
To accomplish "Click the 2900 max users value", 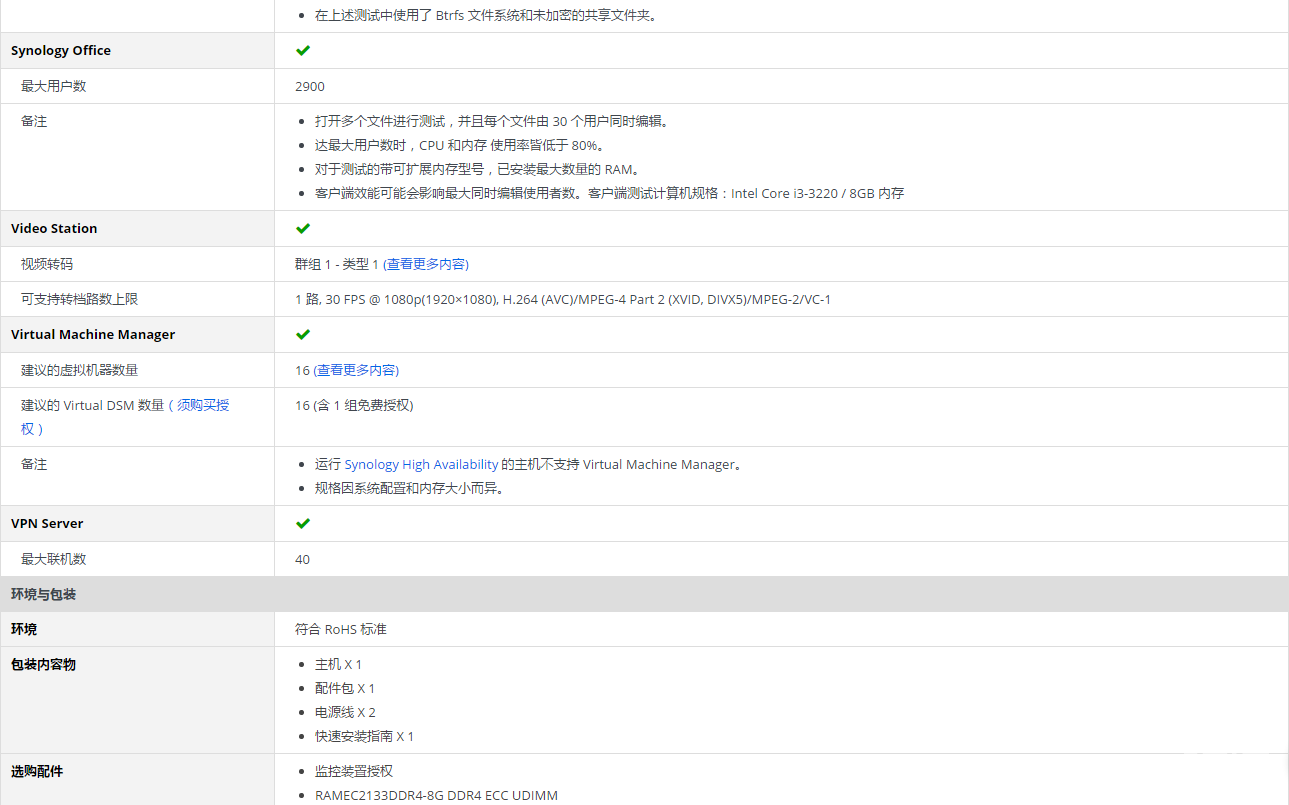I will [x=310, y=86].
